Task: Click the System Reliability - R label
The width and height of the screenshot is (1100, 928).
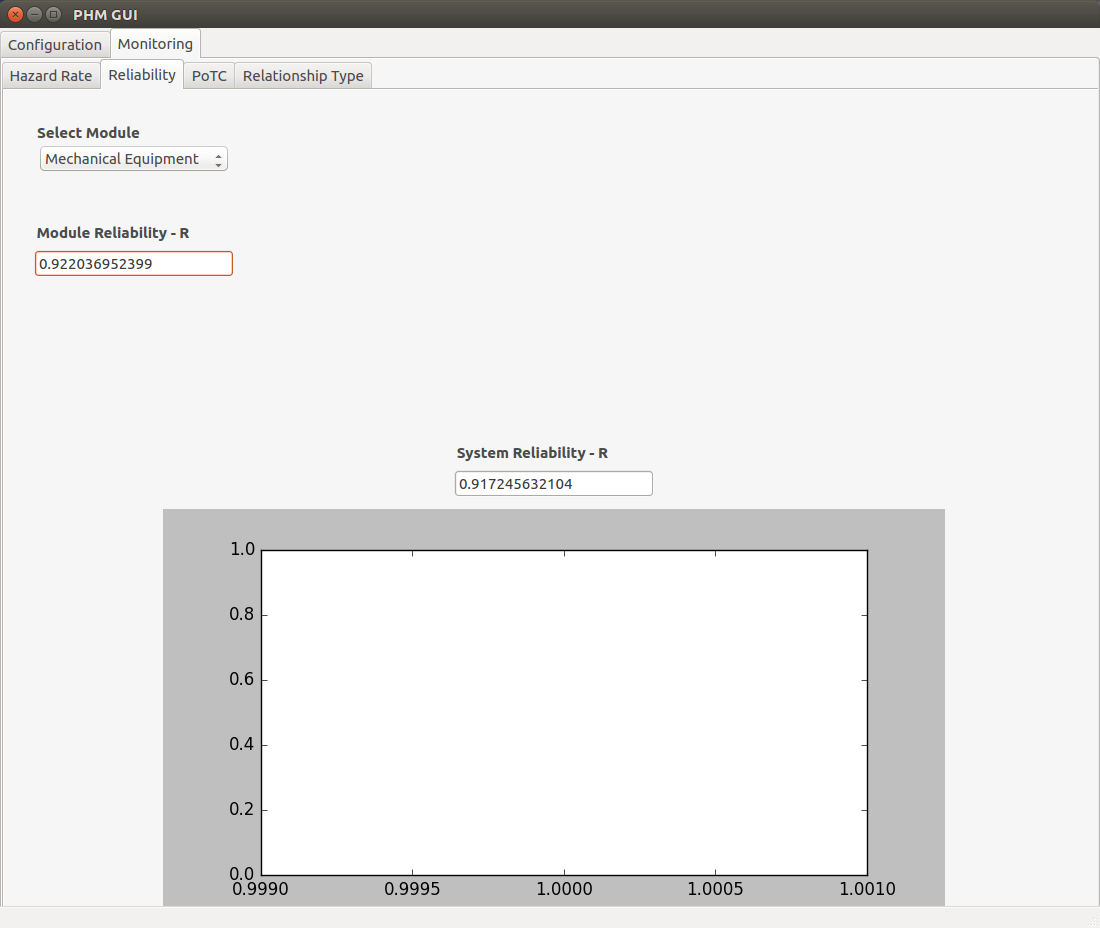Action: coord(532,453)
